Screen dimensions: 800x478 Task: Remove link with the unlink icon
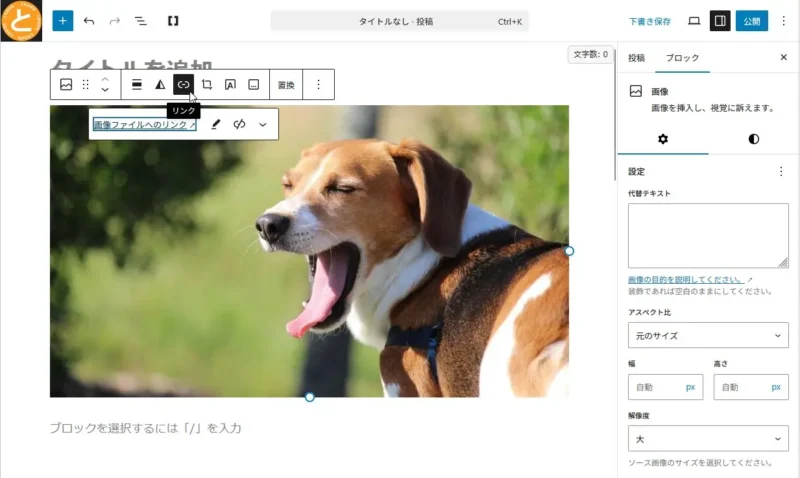[239, 125]
